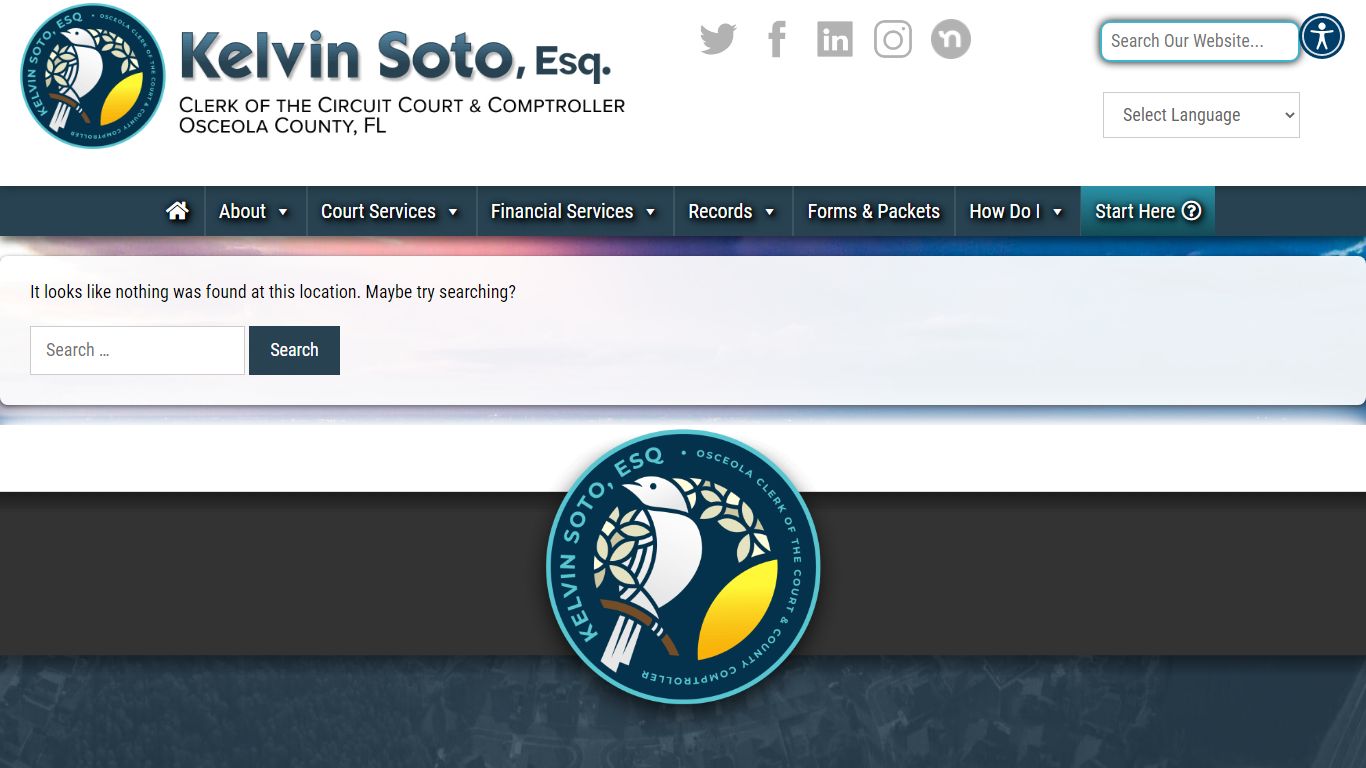Click the dark Search button
This screenshot has width=1366, height=768.
click(294, 350)
